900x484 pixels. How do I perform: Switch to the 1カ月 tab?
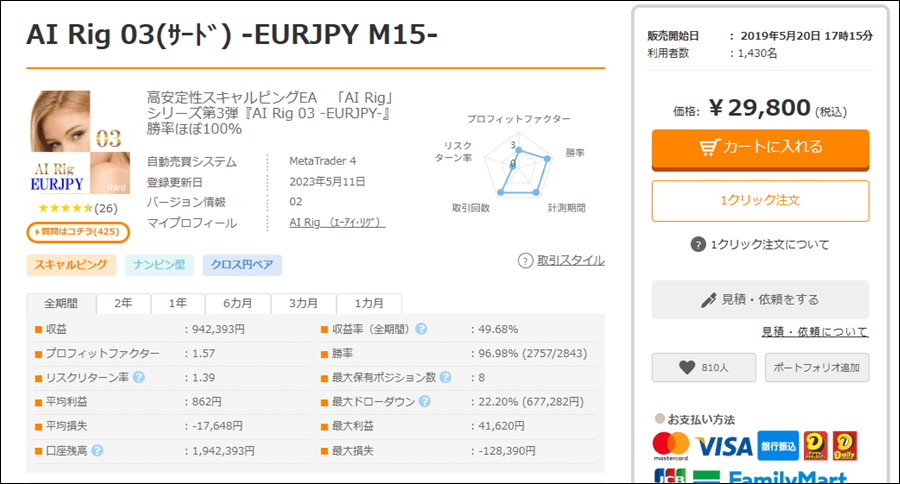pos(369,303)
